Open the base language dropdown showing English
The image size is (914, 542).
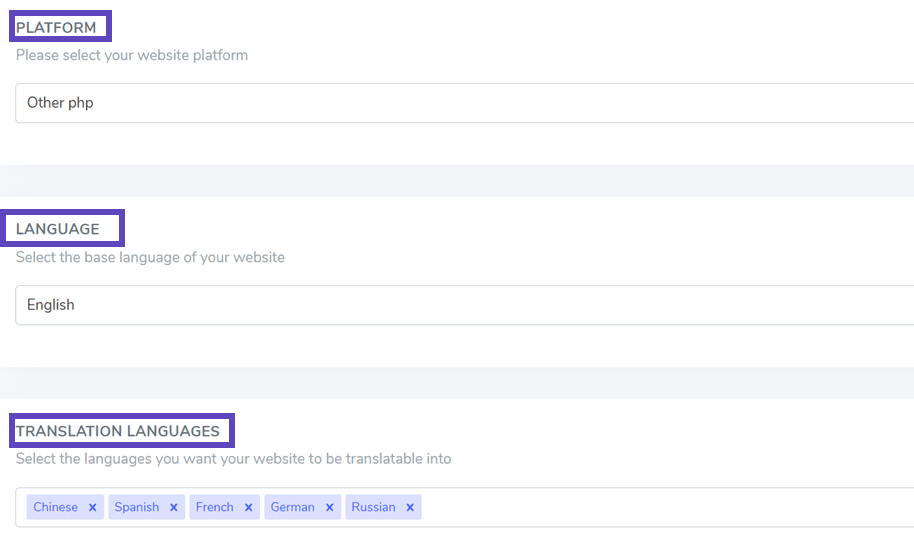(465, 305)
